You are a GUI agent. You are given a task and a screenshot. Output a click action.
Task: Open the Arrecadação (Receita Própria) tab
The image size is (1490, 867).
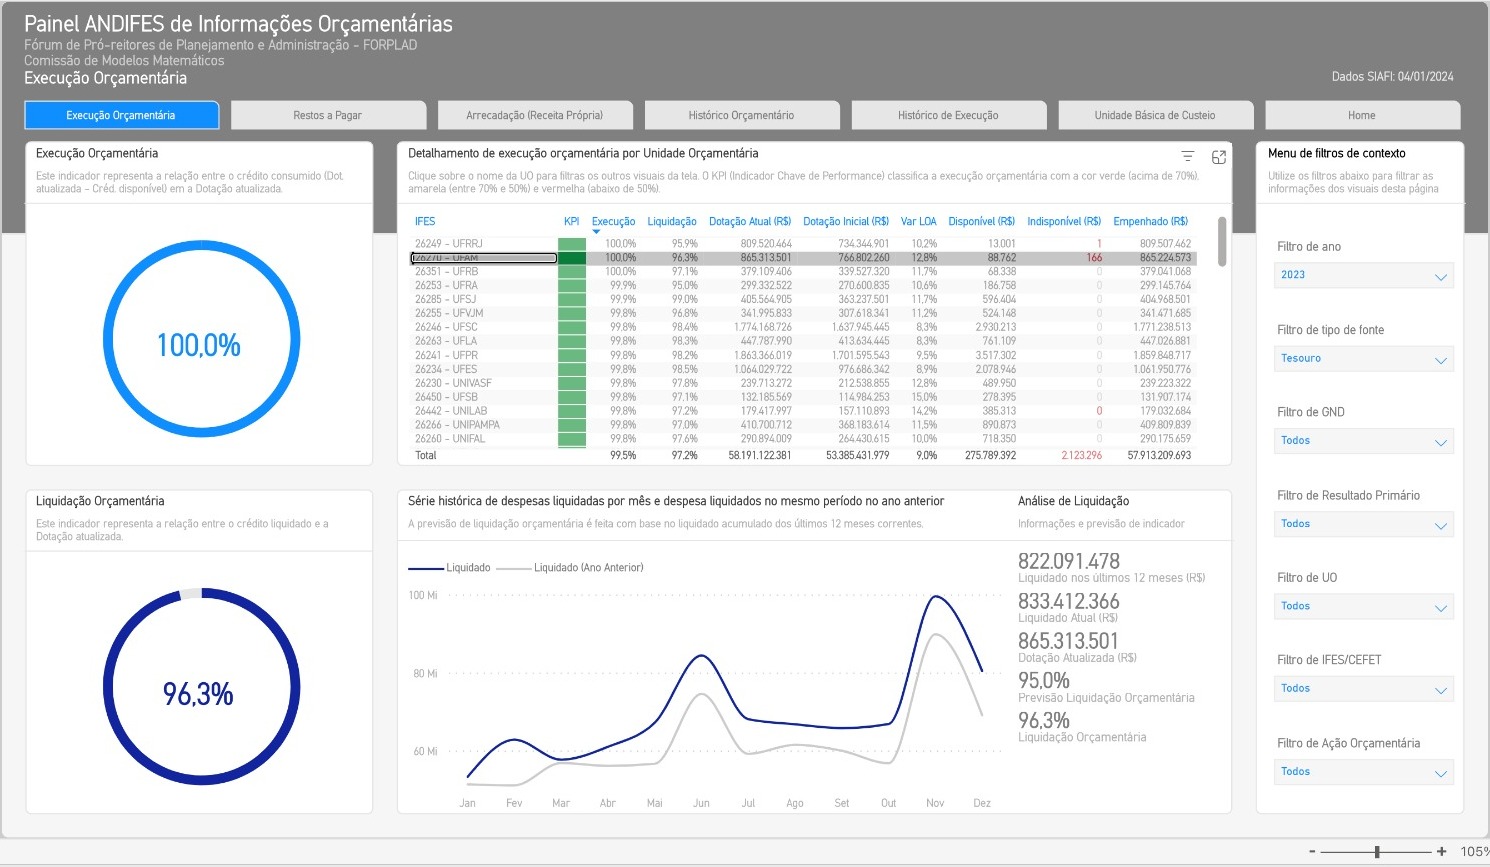click(x=535, y=115)
